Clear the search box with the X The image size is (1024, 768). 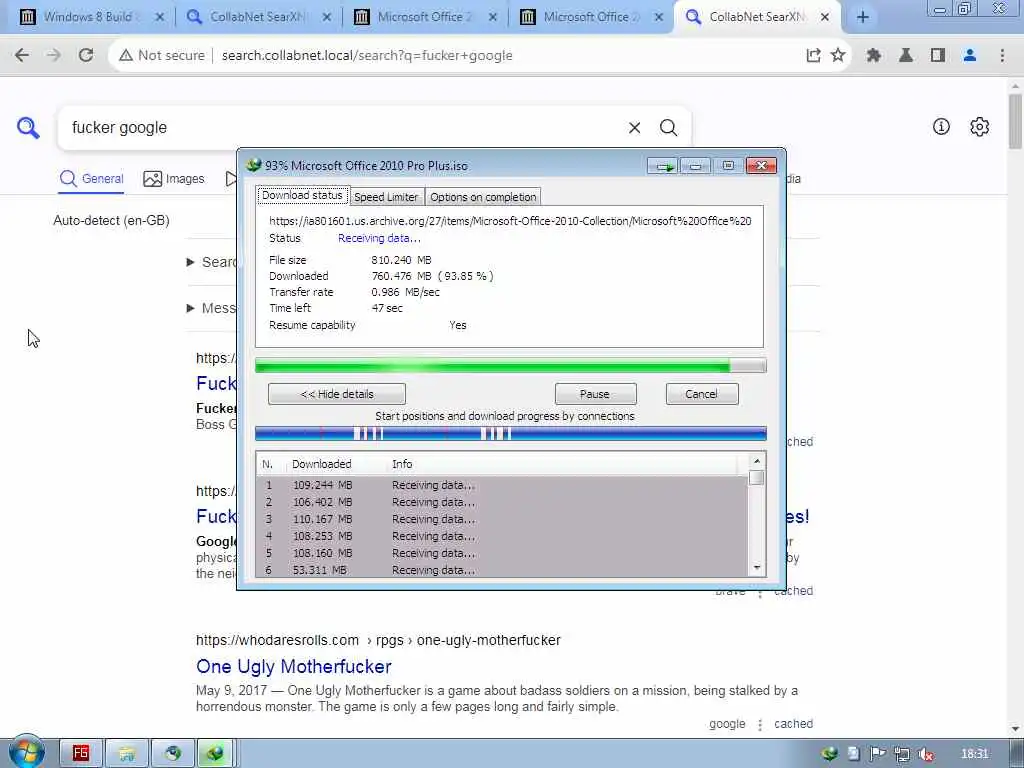pyautogui.click(x=634, y=128)
